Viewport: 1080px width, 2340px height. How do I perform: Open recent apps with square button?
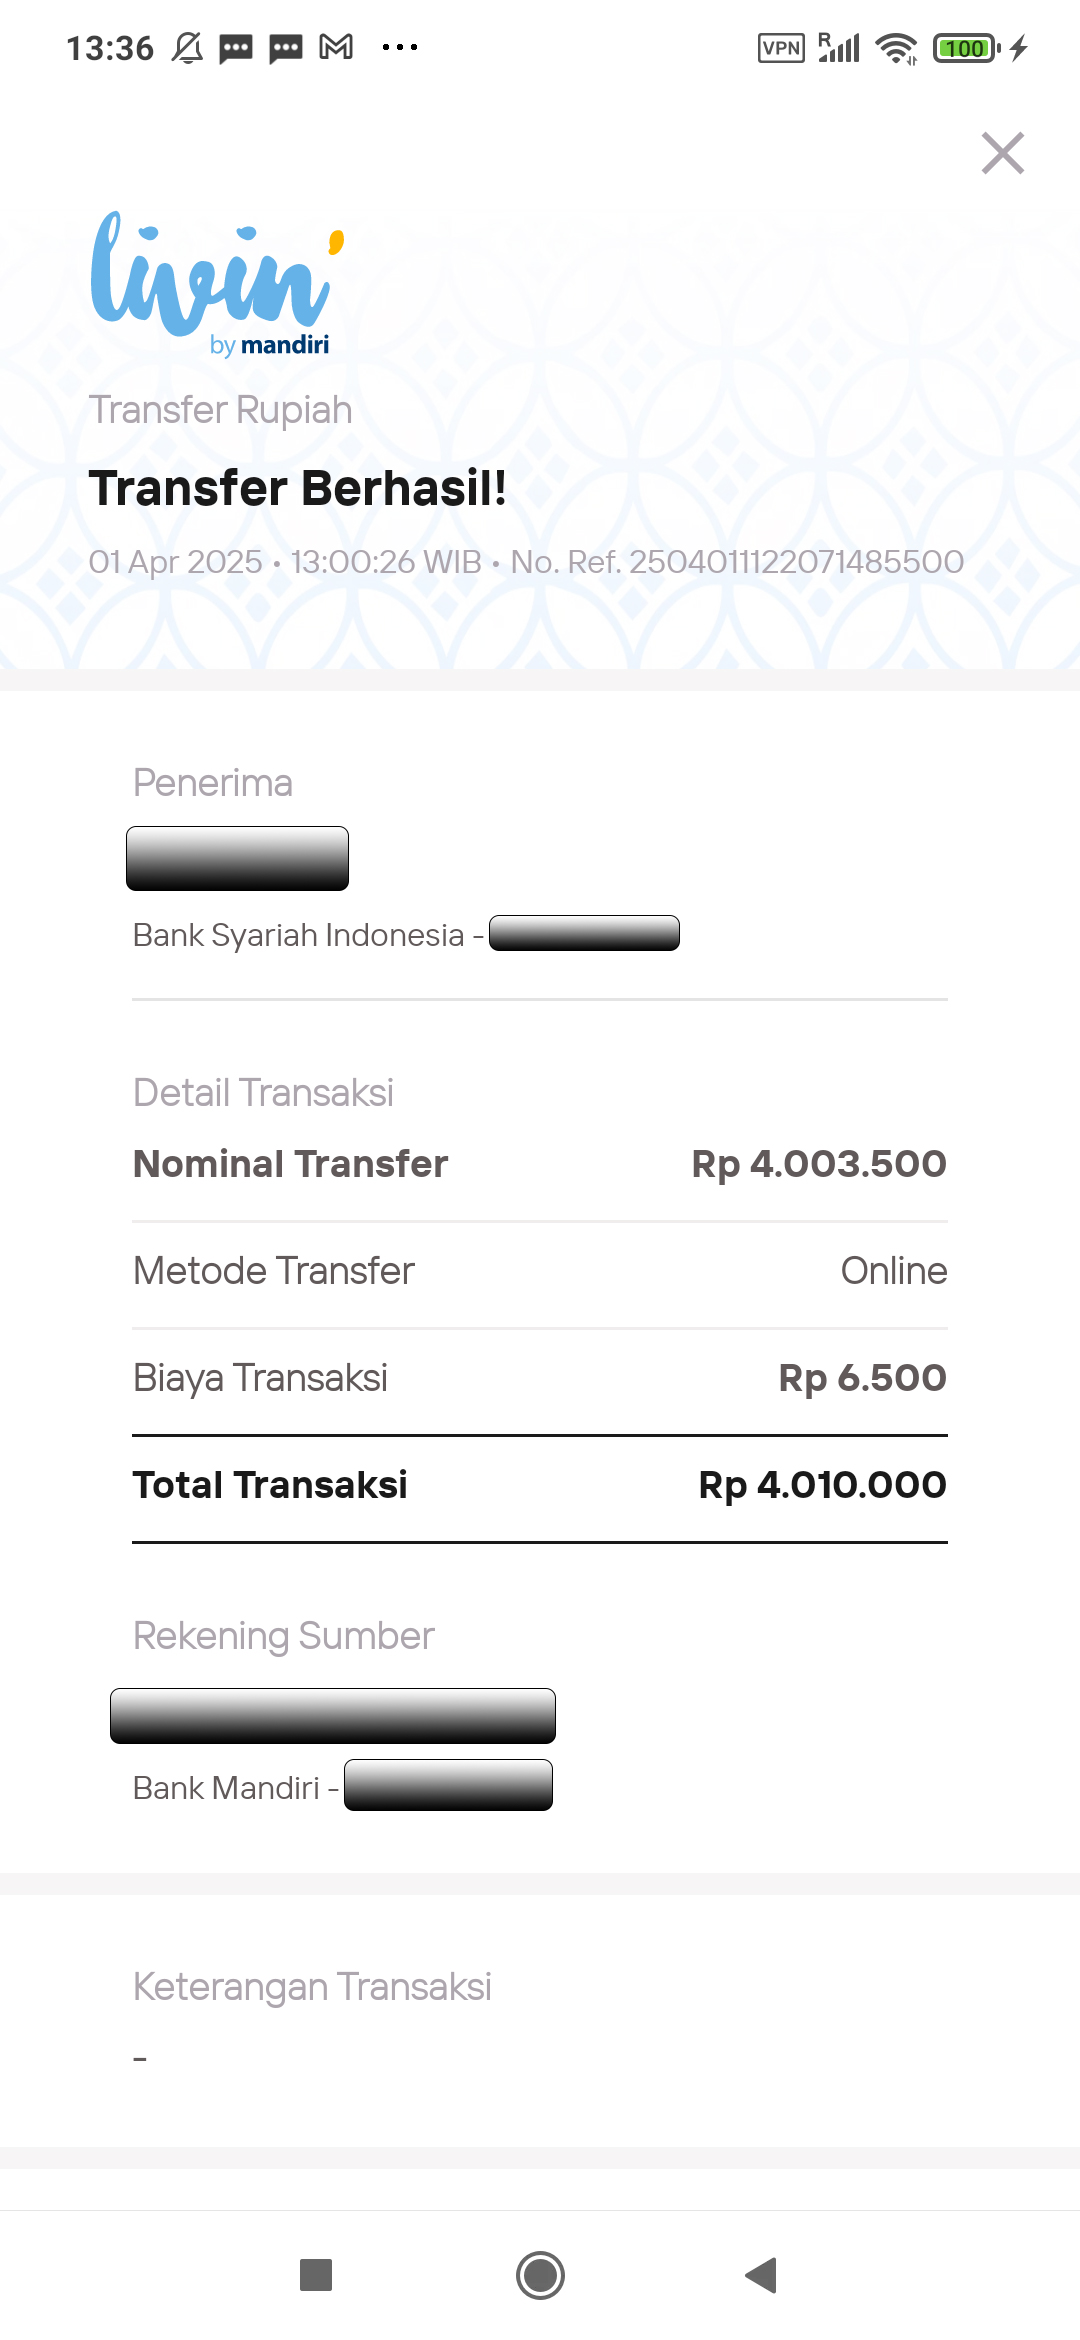click(316, 2275)
